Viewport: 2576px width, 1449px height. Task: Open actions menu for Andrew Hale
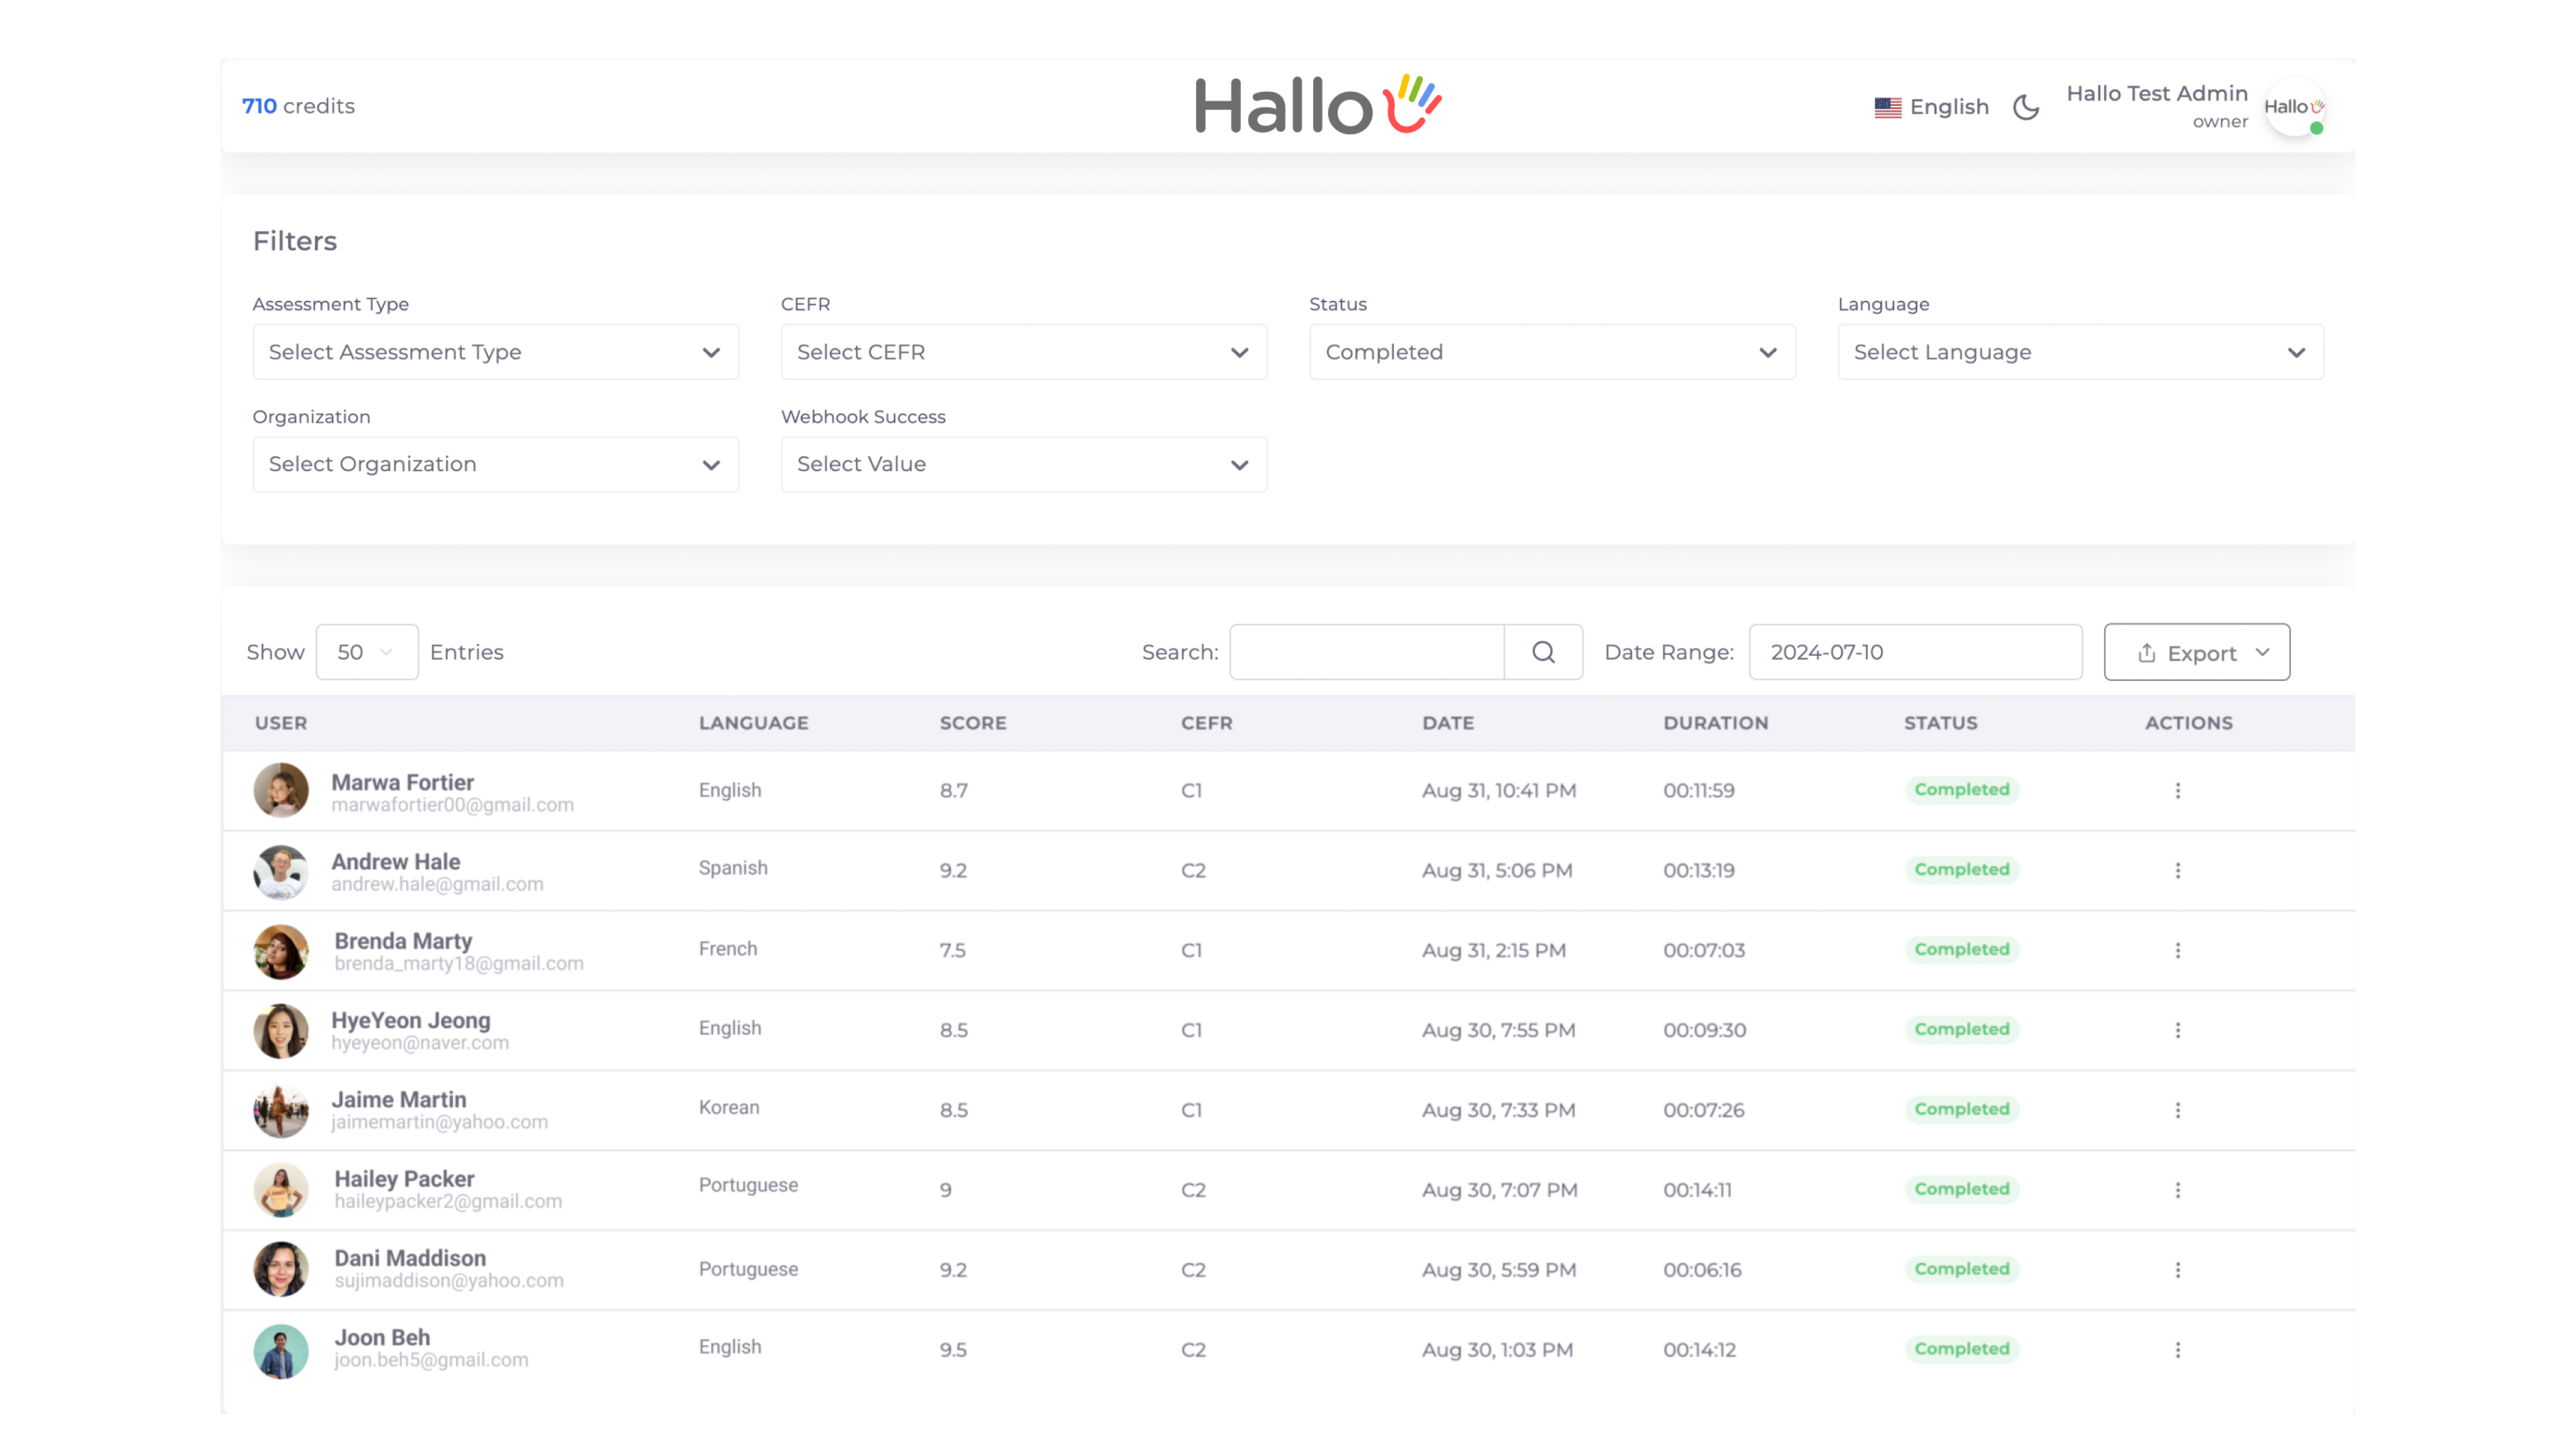(2177, 870)
